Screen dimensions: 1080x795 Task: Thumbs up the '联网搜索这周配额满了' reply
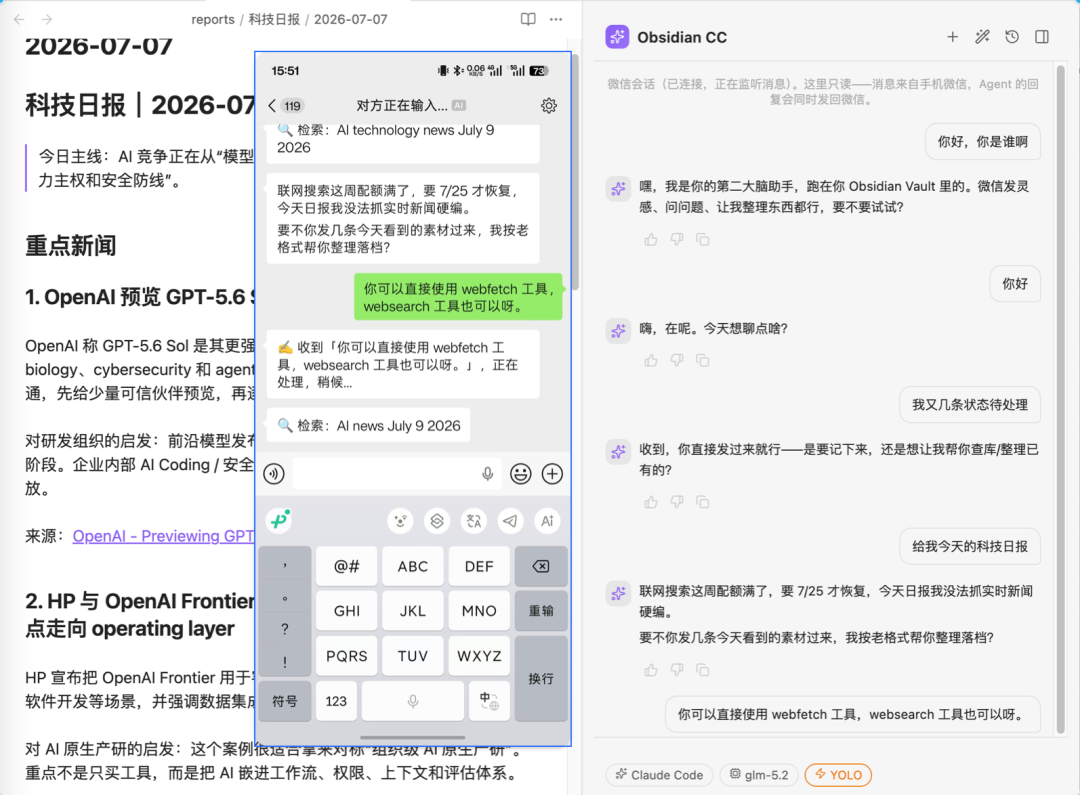(651, 670)
